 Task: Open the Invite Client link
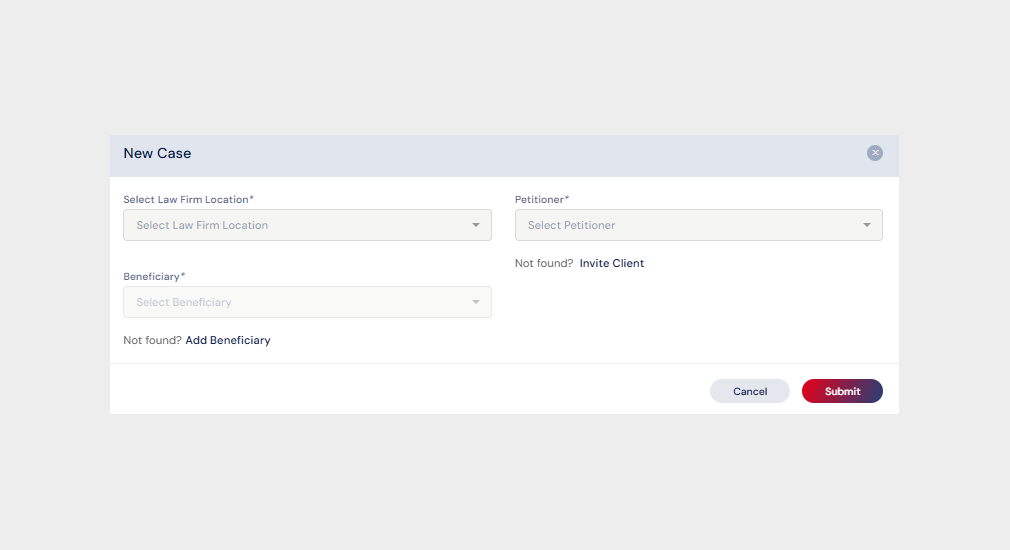pyautogui.click(x=612, y=264)
